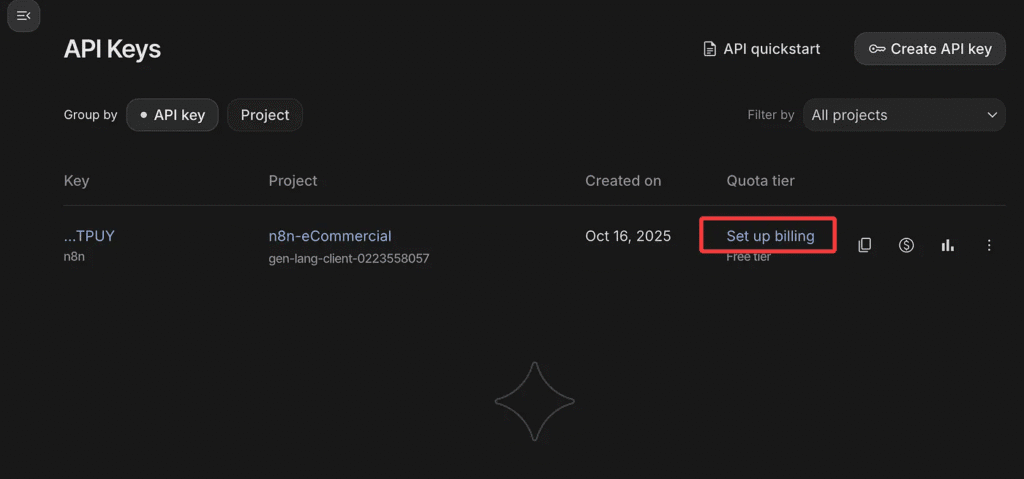This screenshot has width=1024, height=479.
Task: Click the Quota tier column header
Action: point(760,181)
